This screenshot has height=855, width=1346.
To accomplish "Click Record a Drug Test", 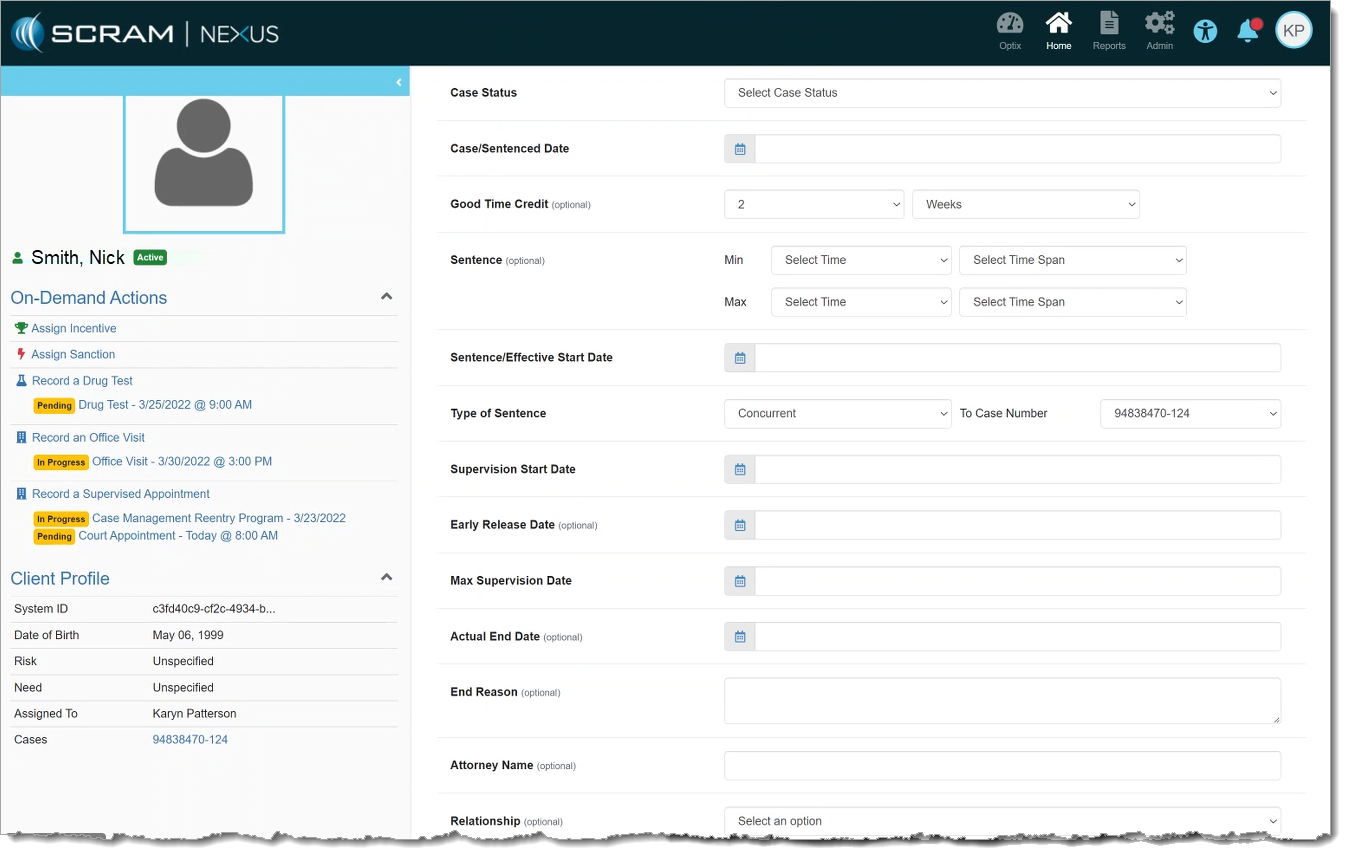I will tap(82, 381).
